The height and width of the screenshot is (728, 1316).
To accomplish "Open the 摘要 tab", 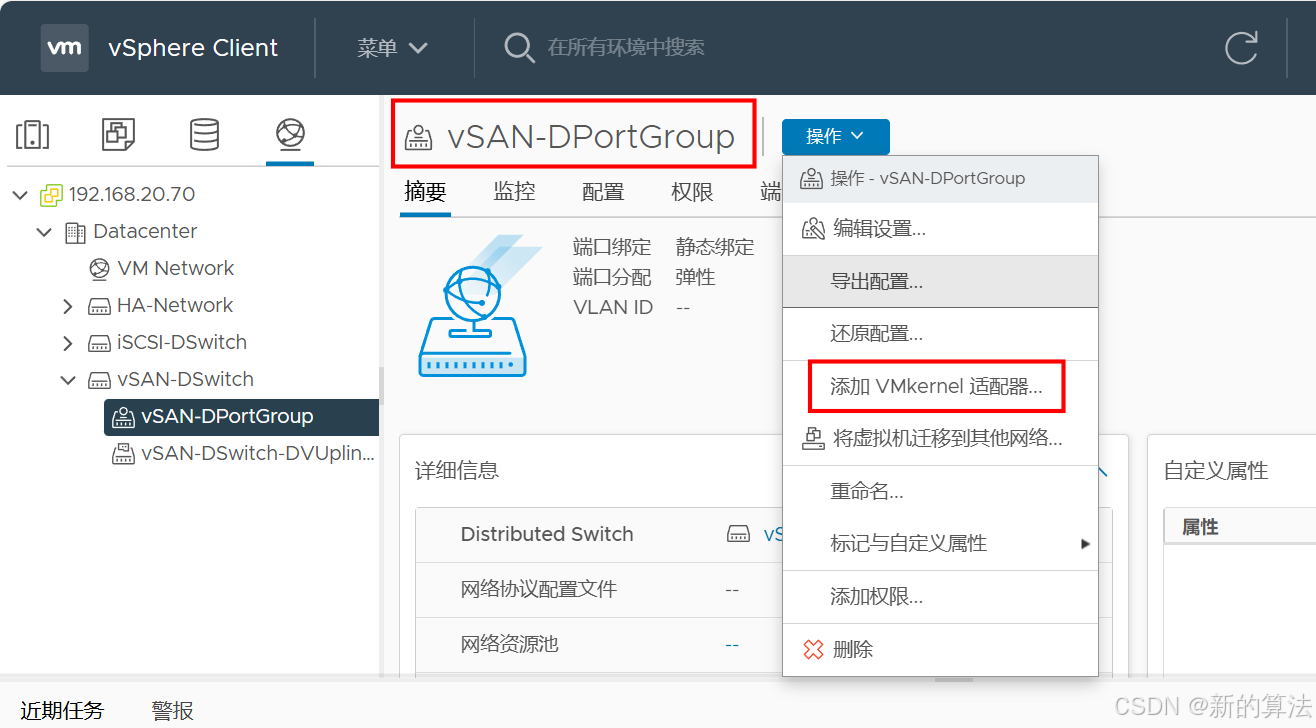I will tap(425, 192).
